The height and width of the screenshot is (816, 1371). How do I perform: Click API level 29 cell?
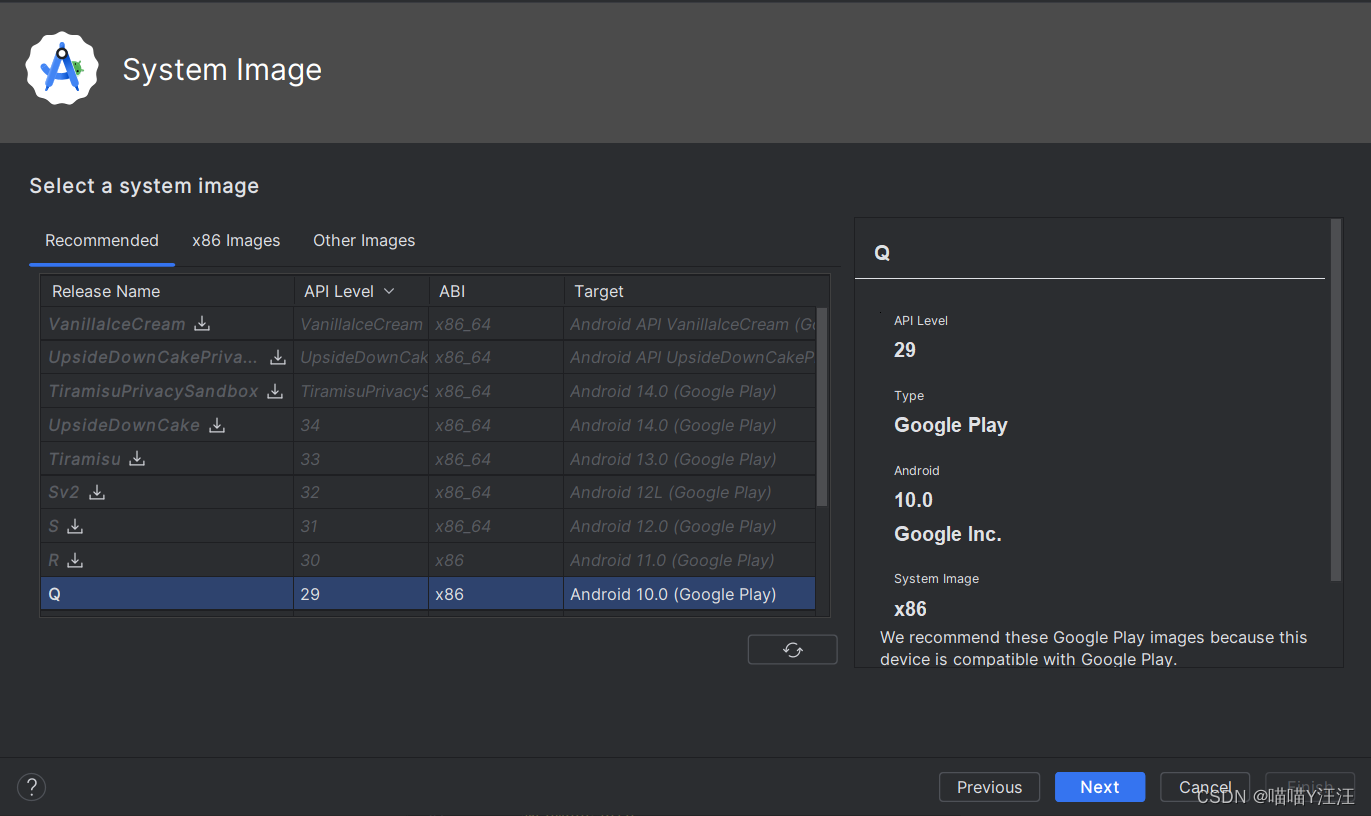tap(361, 594)
